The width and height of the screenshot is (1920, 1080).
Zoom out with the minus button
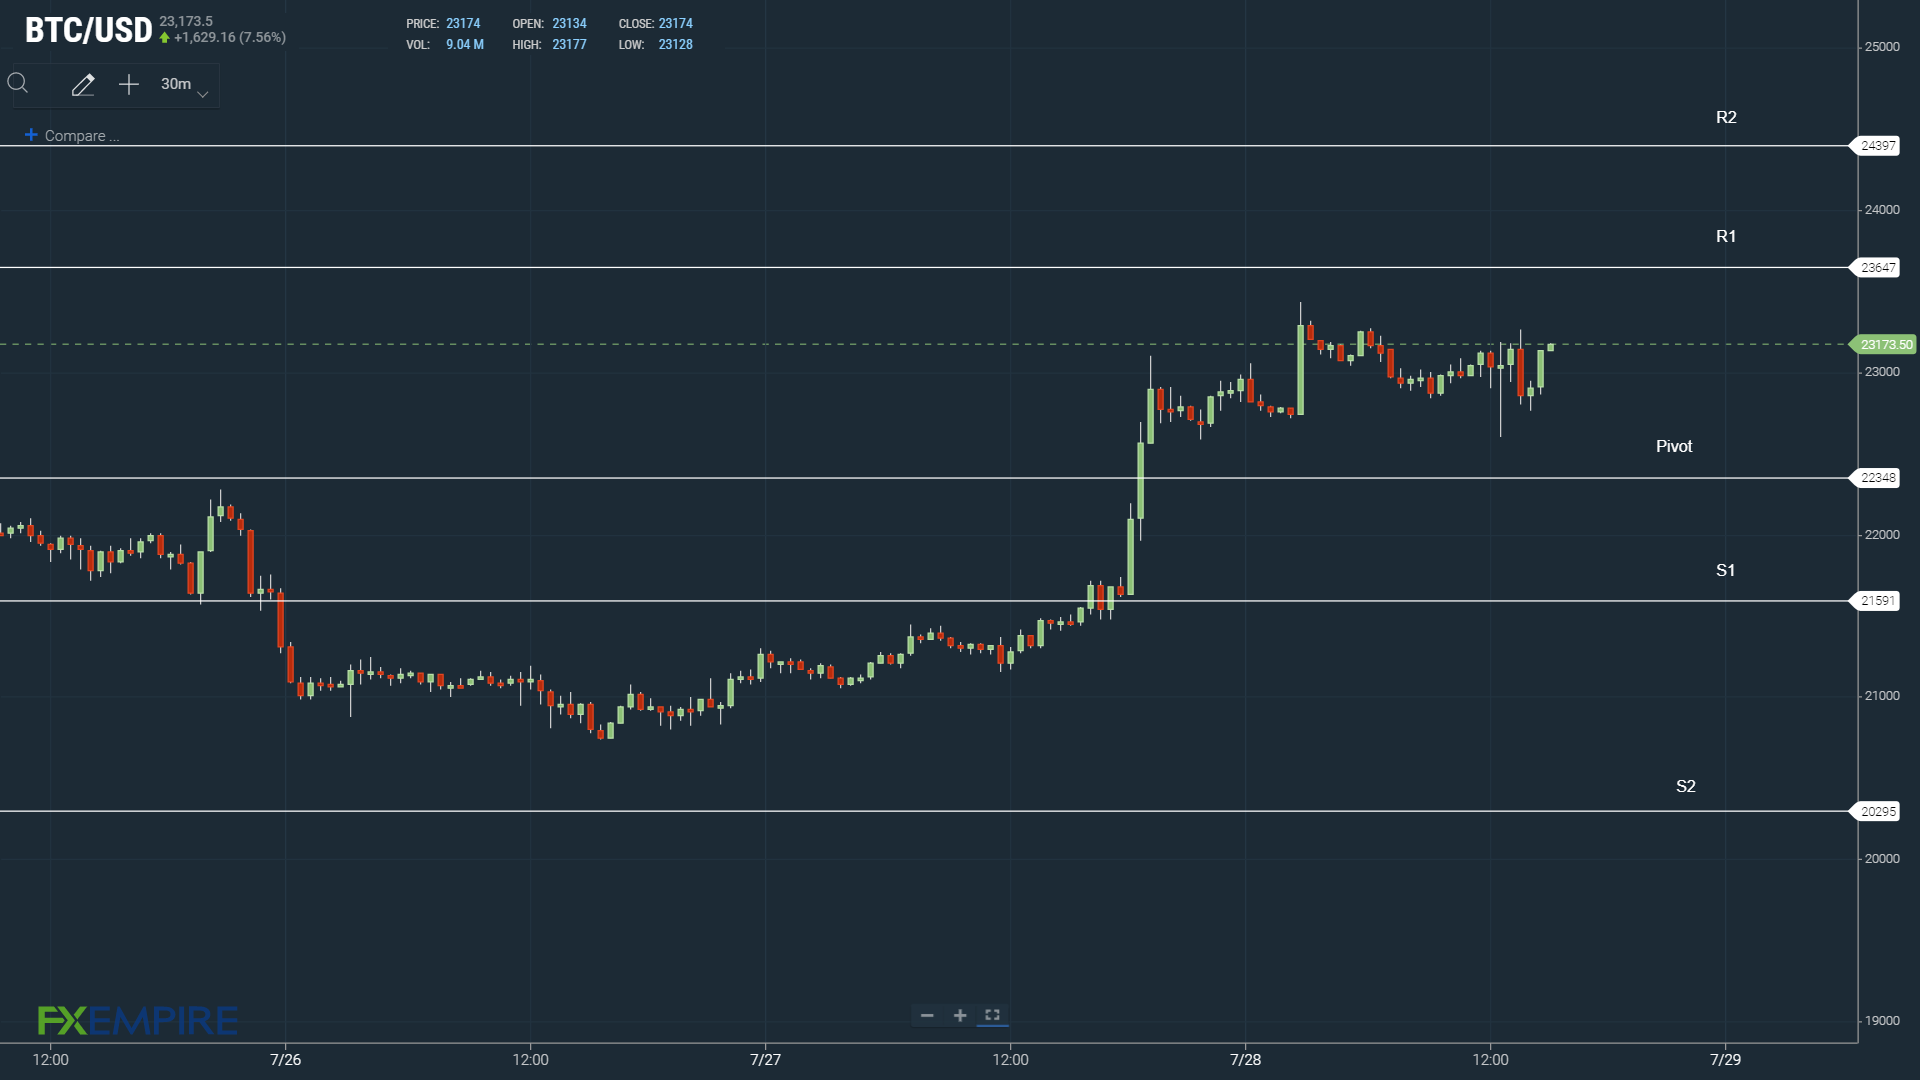pos(927,1016)
